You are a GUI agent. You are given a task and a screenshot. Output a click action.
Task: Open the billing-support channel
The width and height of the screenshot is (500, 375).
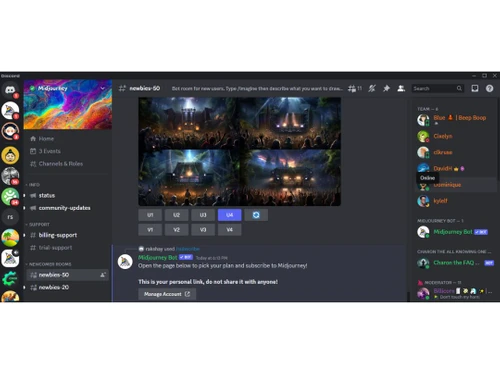tap(68, 235)
